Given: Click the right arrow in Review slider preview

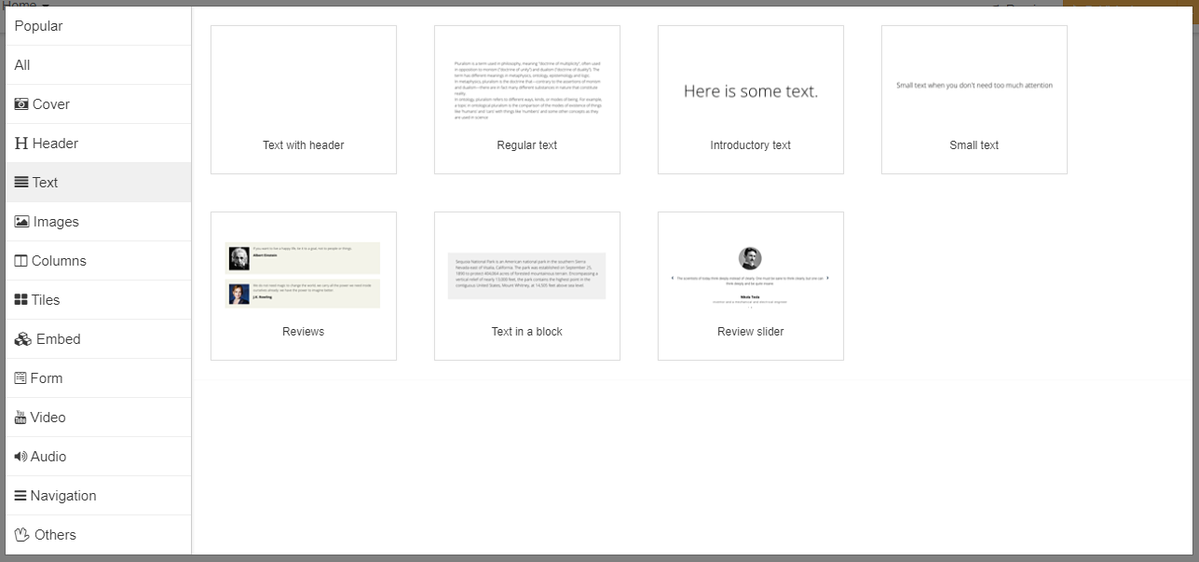Looking at the screenshot, I should pyautogui.click(x=828, y=278).
